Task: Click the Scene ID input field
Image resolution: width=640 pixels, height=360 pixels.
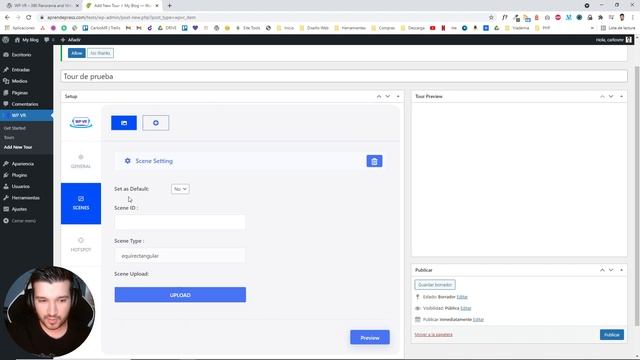Action: pos(180,222)
